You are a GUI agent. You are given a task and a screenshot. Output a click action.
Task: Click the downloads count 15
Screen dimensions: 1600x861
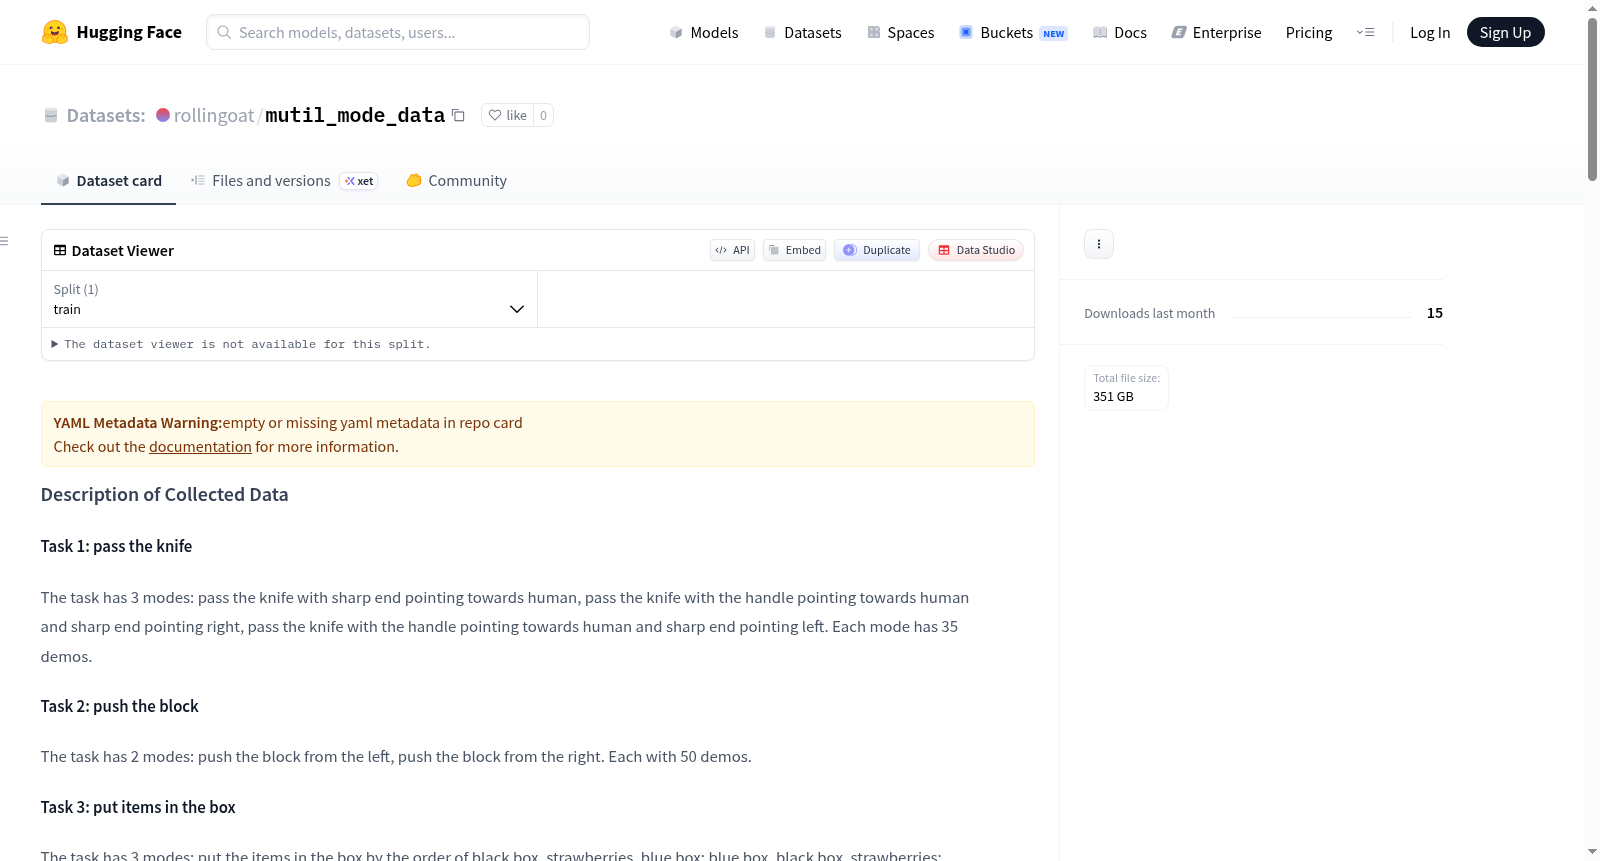1435,313
